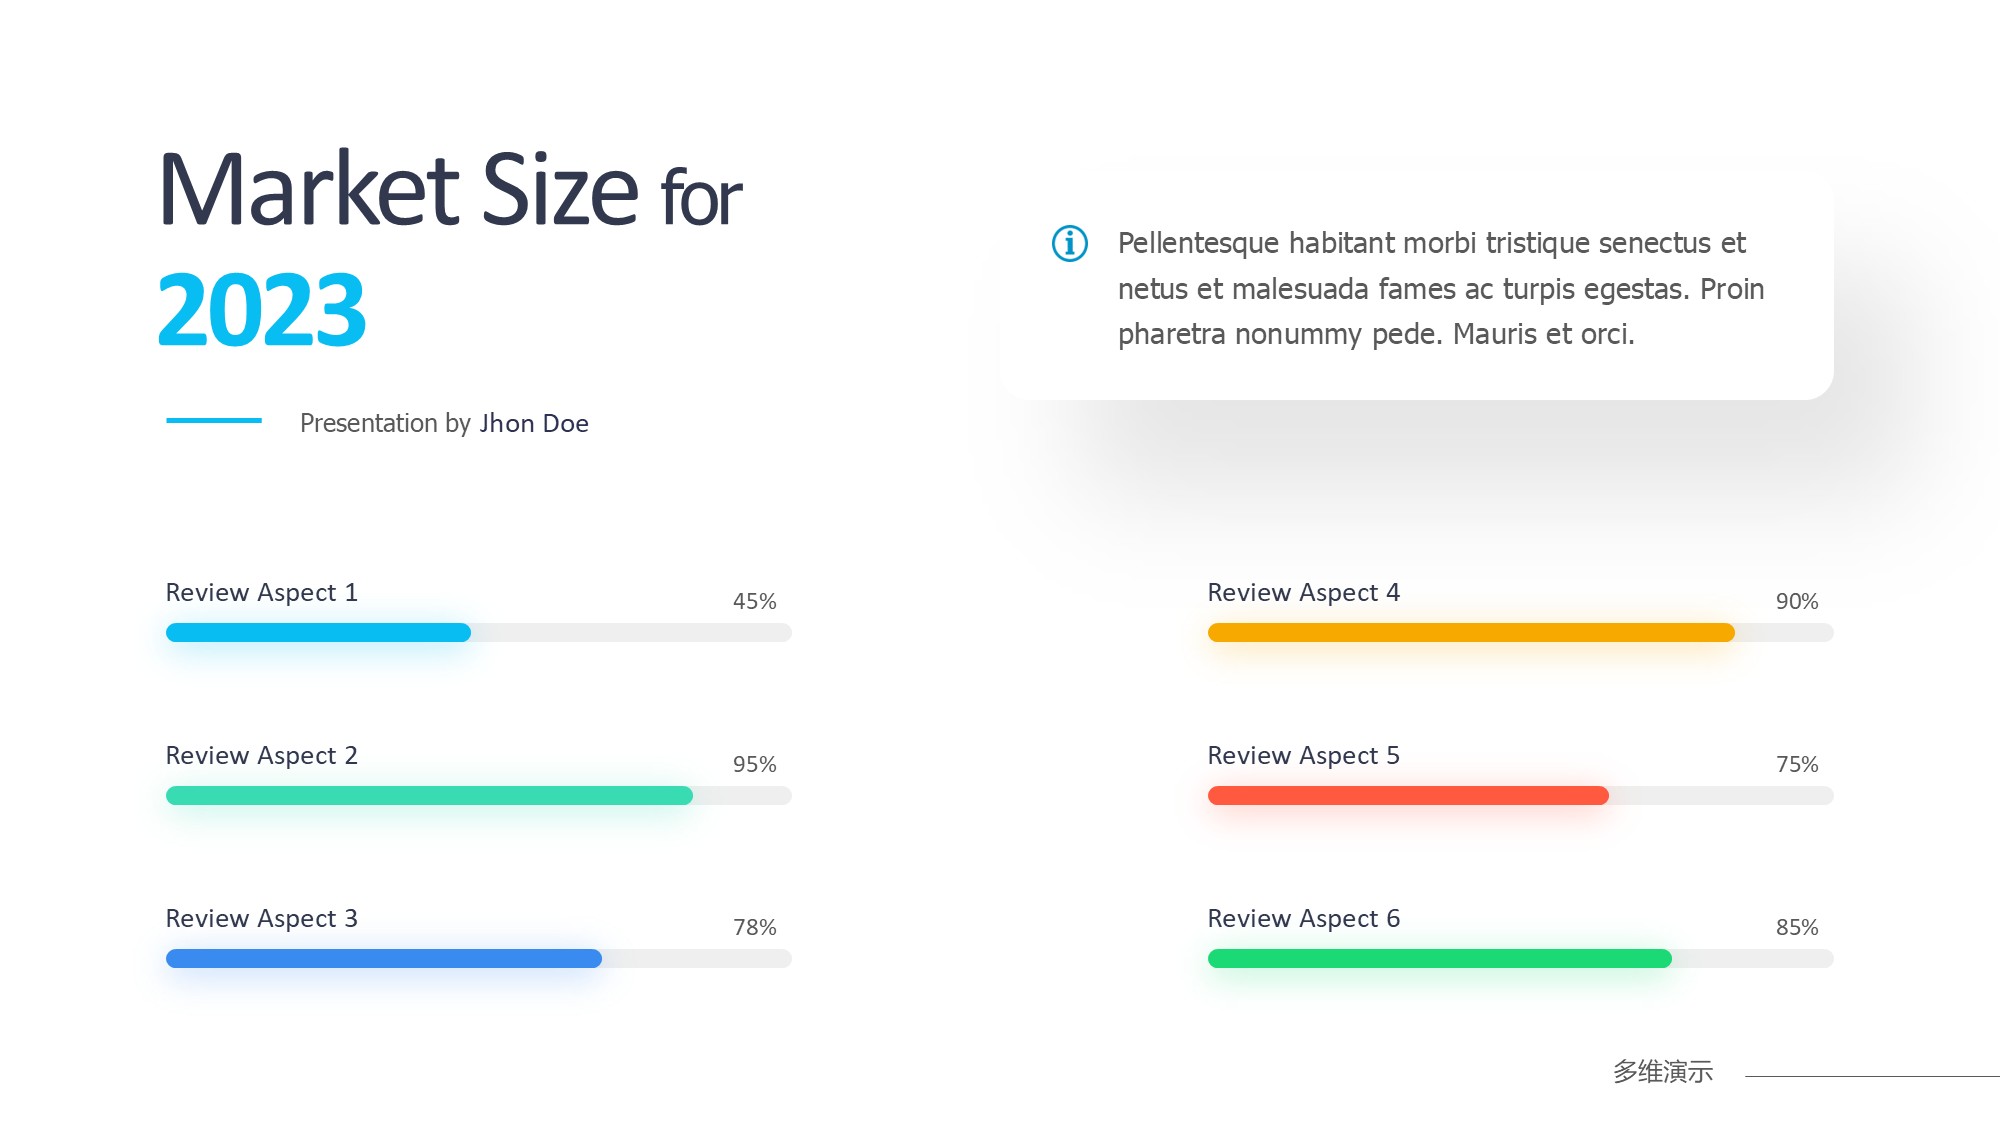The width and height of the screenshot is (2000, 1125).
Task: Click the 45% value label
Action: [x=754, y=601]
